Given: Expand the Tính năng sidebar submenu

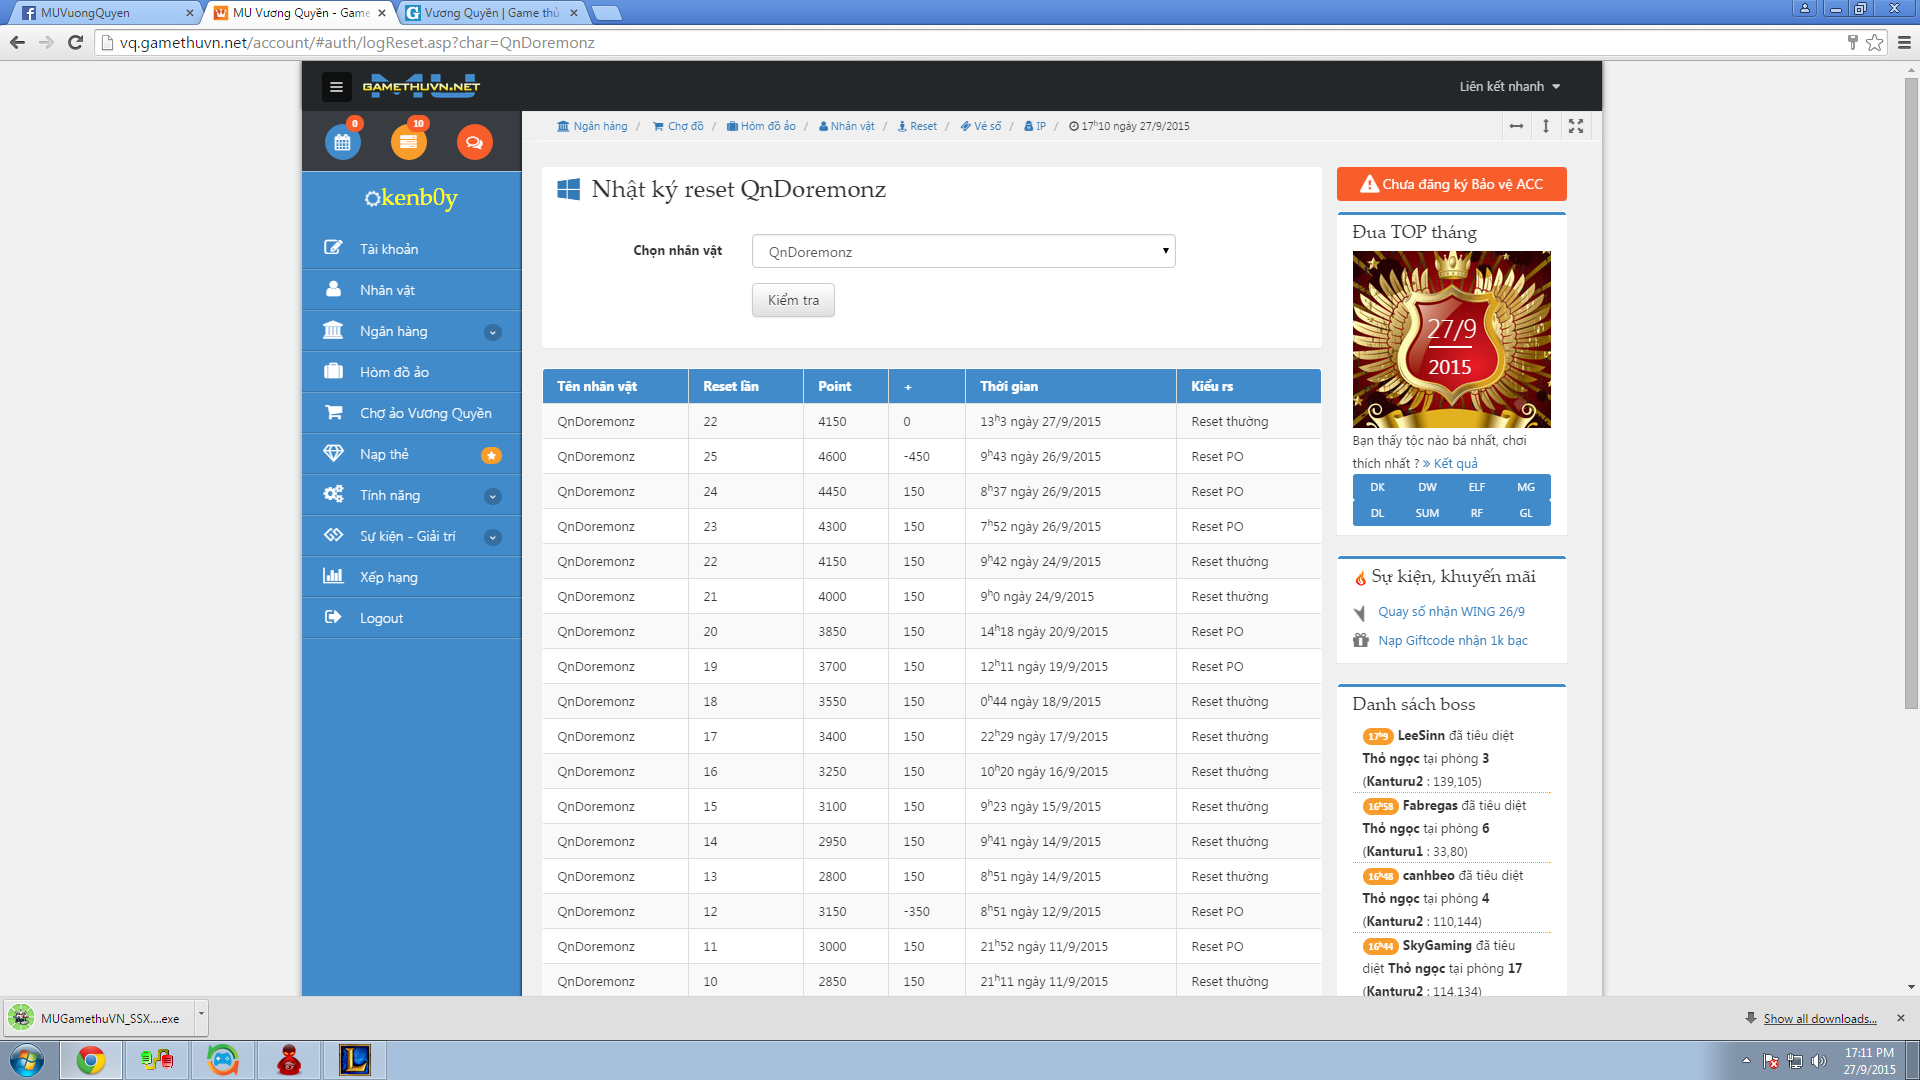Looking at the screenshot, I should coord(492,496).
